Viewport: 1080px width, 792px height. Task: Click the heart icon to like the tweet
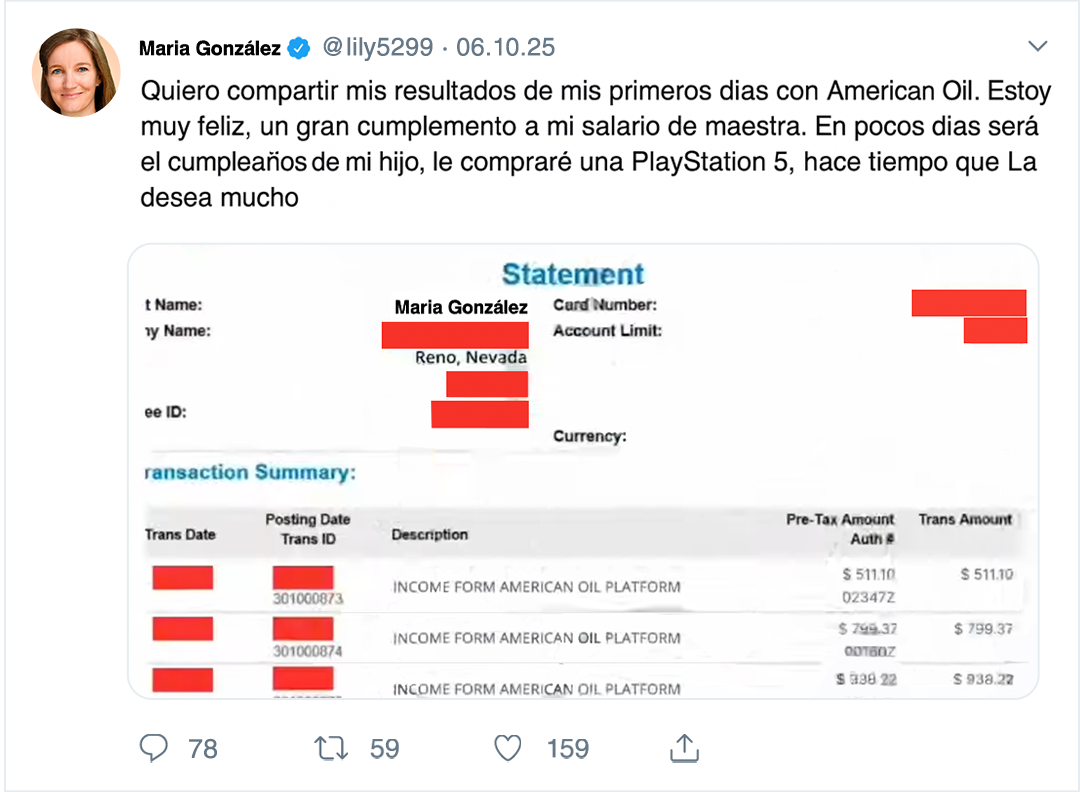click(508, 747)
